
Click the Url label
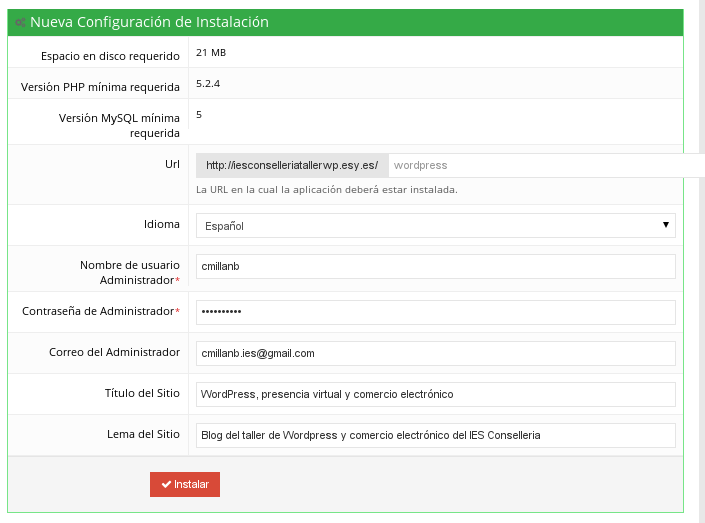tap(172, 164)
